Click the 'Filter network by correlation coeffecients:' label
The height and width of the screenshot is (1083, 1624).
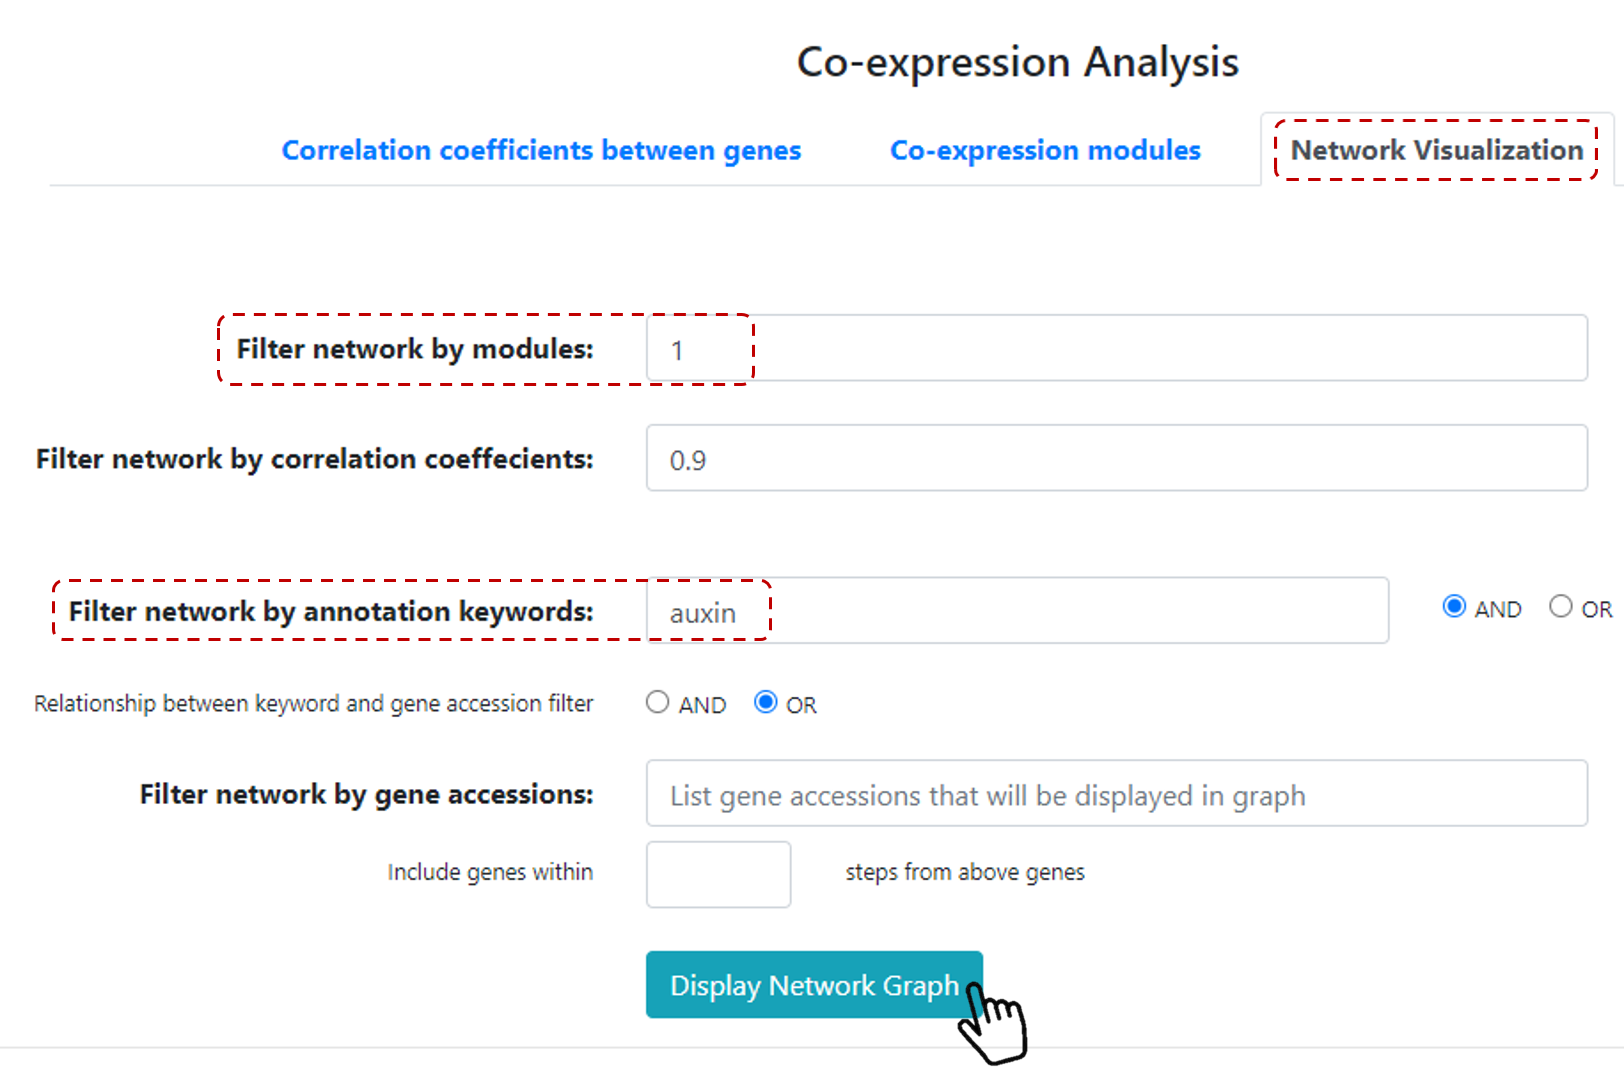click(x=314, y=459)
